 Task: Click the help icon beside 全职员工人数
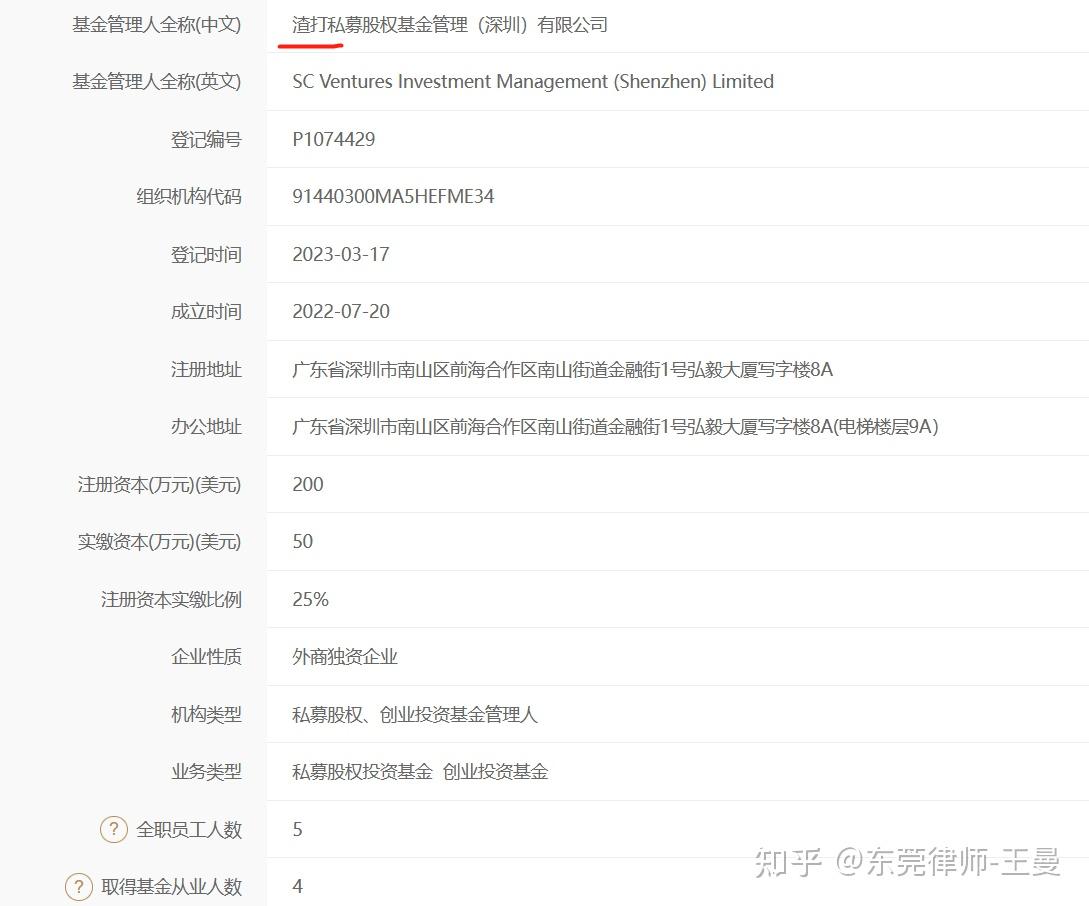(114, 829)
